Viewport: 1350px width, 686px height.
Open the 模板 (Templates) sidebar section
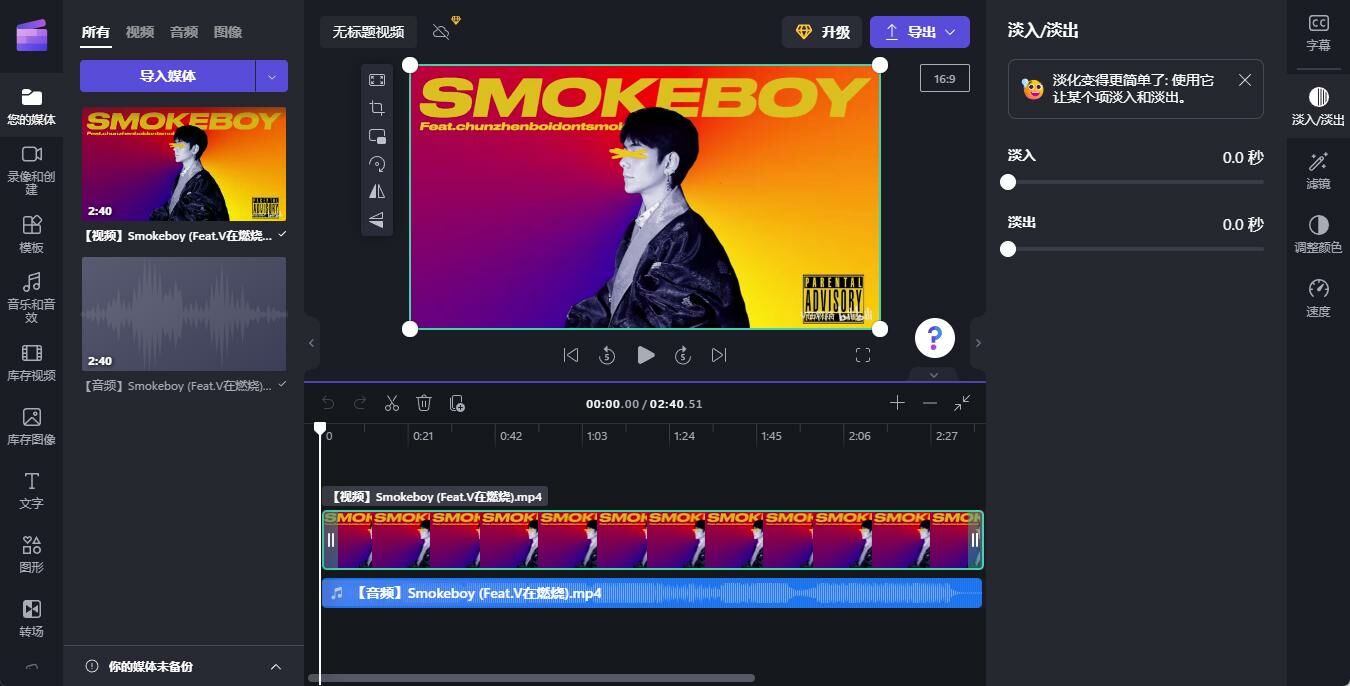31,234
